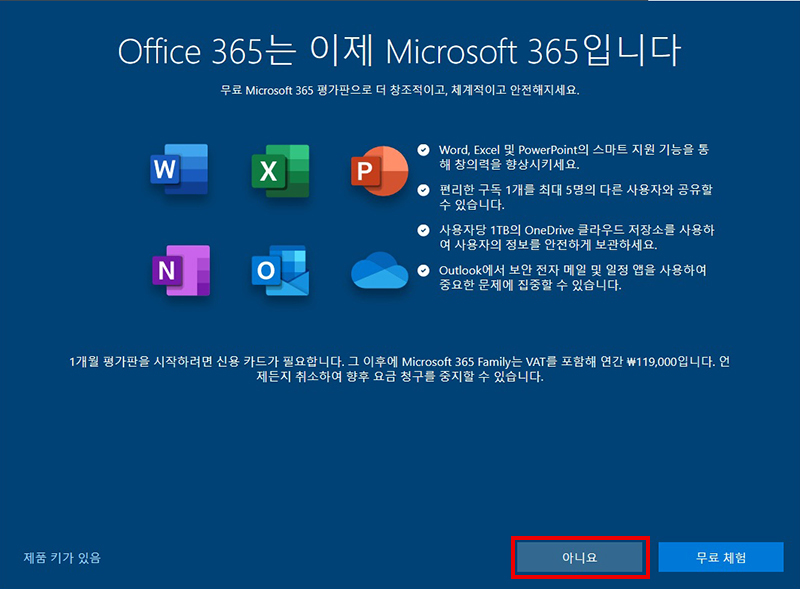
Task: Decline by clicking the 아니요 button
Action: (x=580, y=557)
